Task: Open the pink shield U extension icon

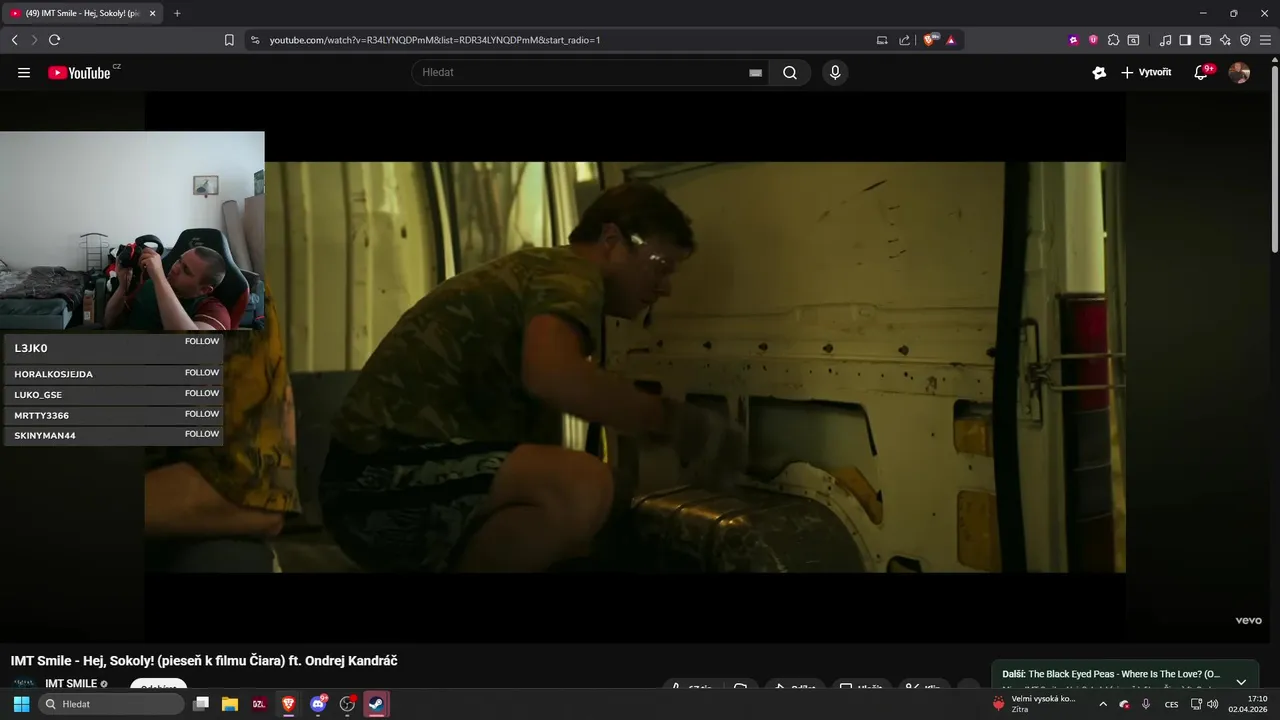Action: pyautogui.click(x=1093, y=40)
